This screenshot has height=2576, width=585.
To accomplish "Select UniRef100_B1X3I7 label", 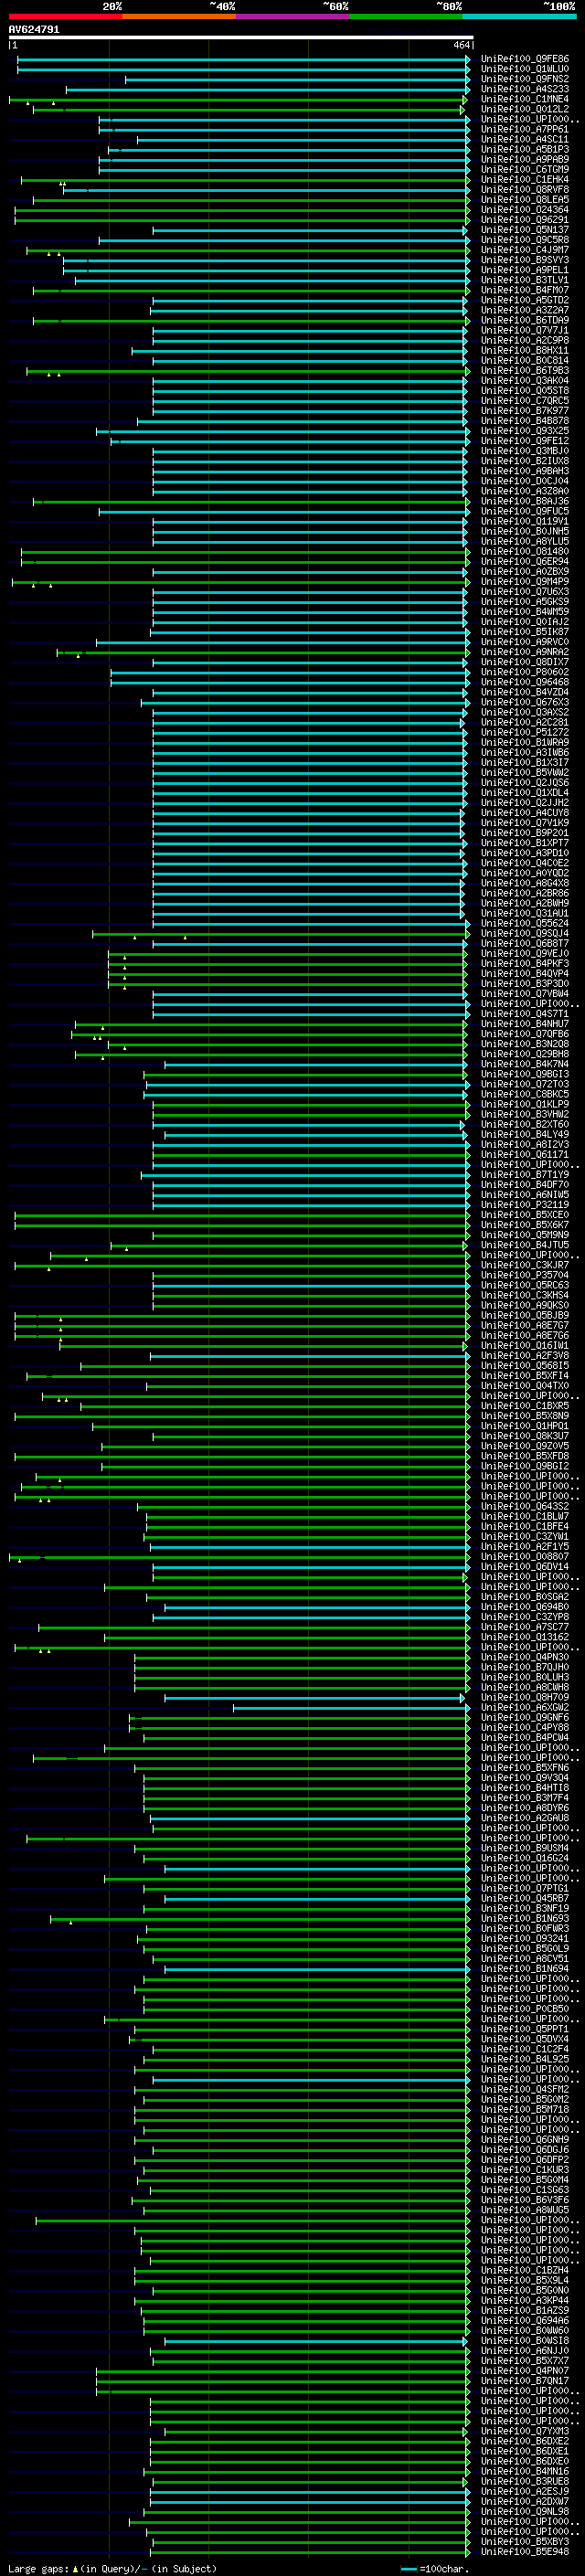I will (x=524, y=762).
